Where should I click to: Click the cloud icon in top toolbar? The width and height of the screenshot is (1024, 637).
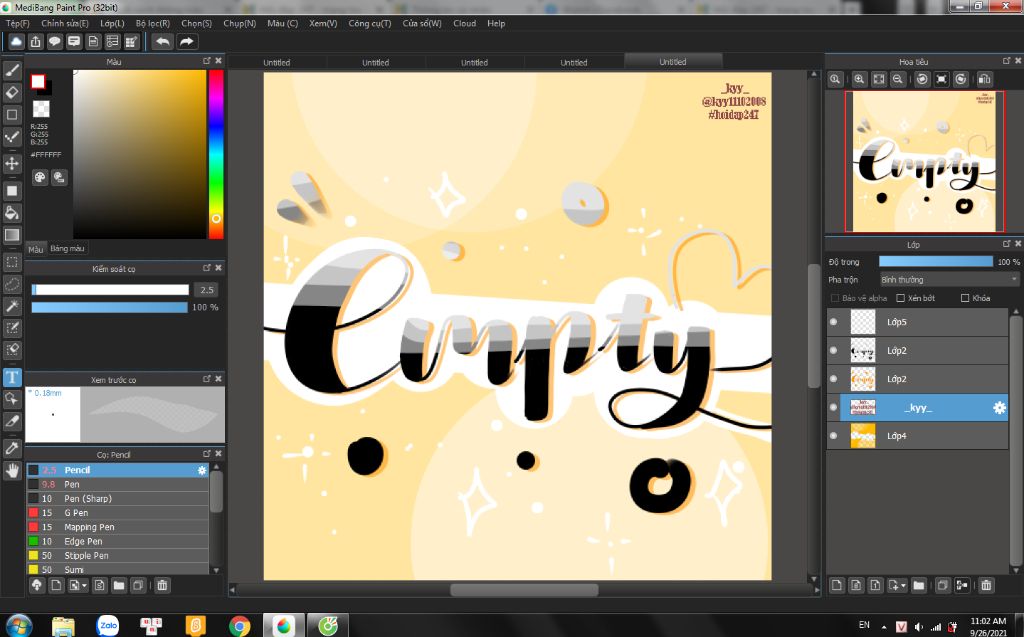(16, 42)
